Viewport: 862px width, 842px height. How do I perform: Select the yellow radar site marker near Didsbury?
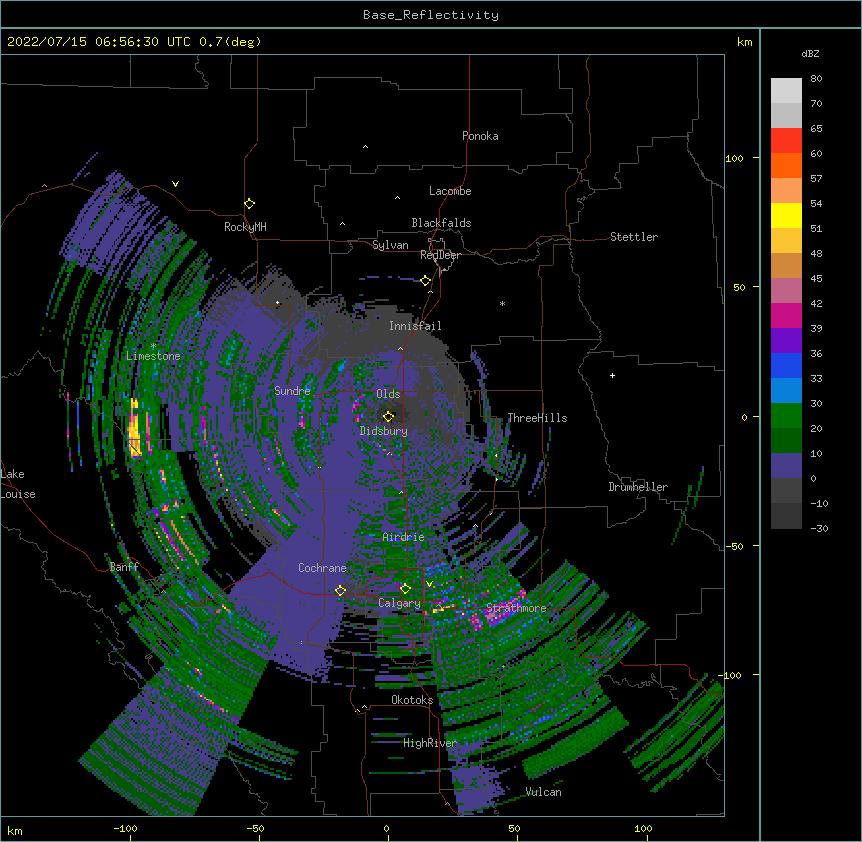click(389, 416)
